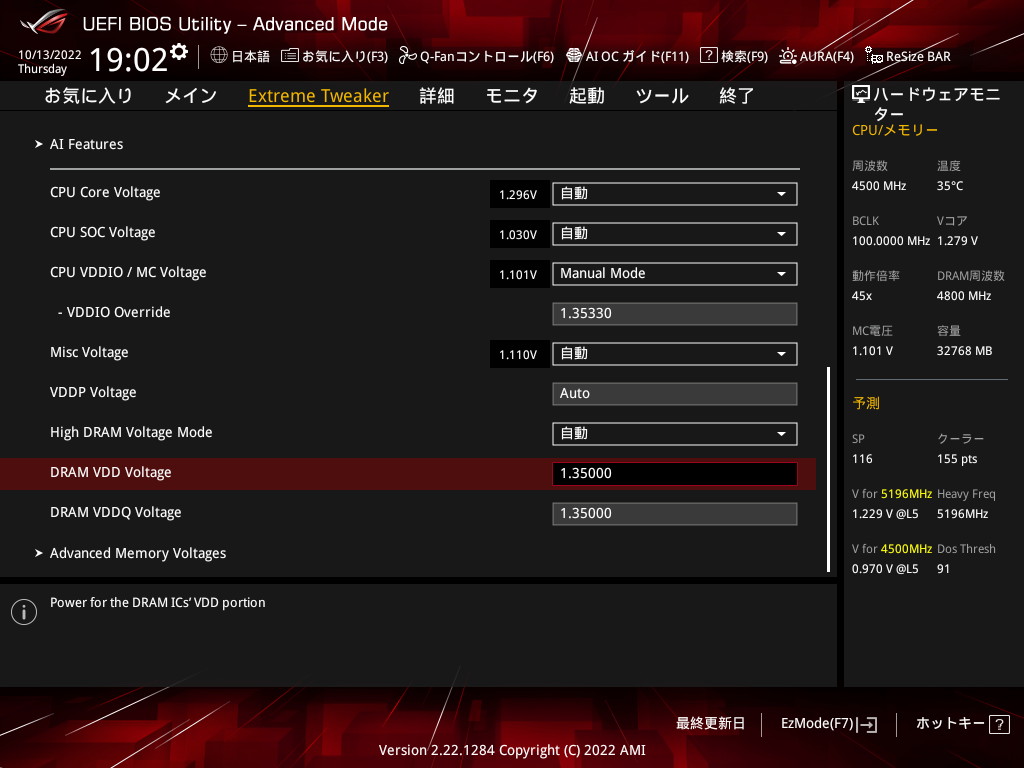Toggle ReSize BAR icon
The width and height of the screenshot is (1024, 768).
coord(874,56)
